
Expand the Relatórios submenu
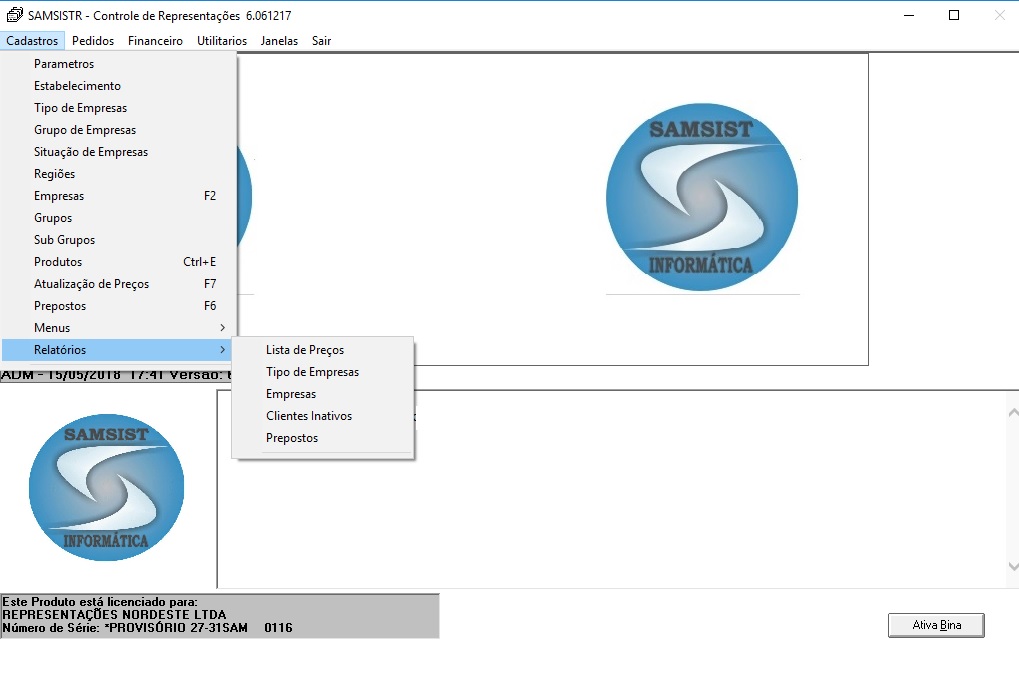point(119,350)
